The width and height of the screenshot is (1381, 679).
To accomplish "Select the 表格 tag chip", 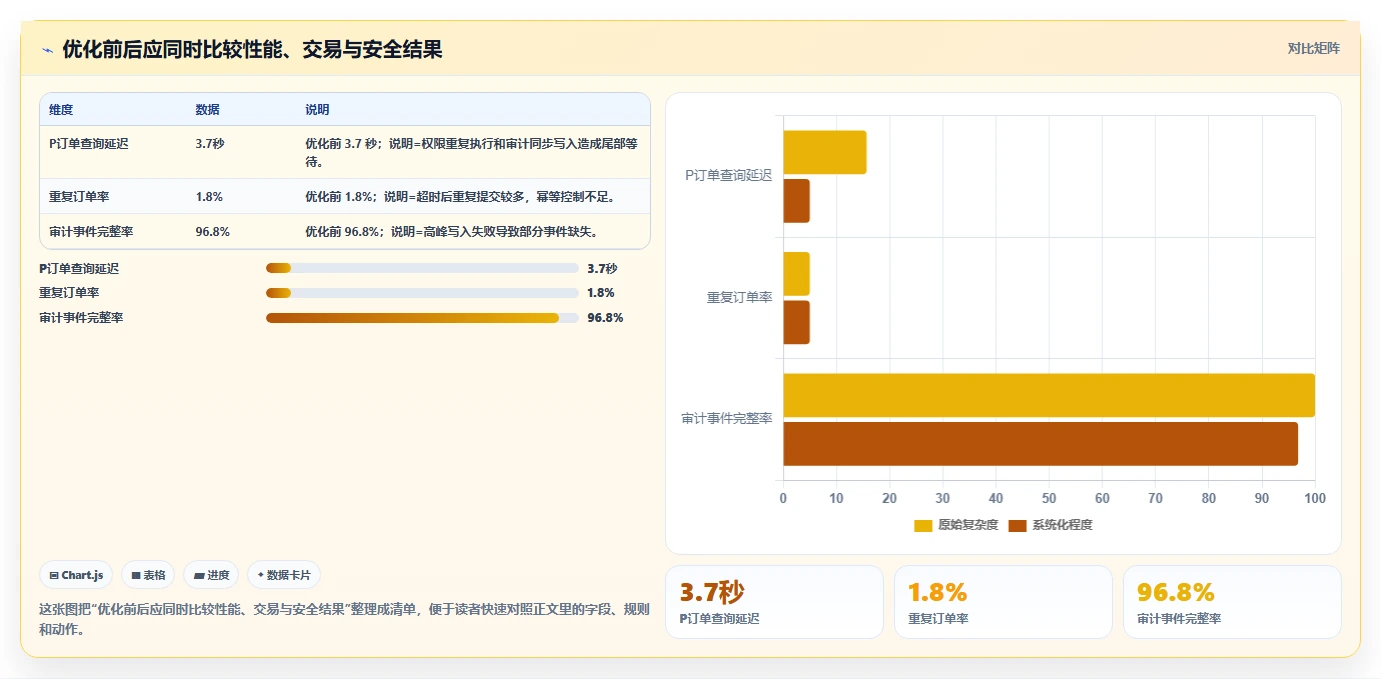I will [x=148, y=575].
